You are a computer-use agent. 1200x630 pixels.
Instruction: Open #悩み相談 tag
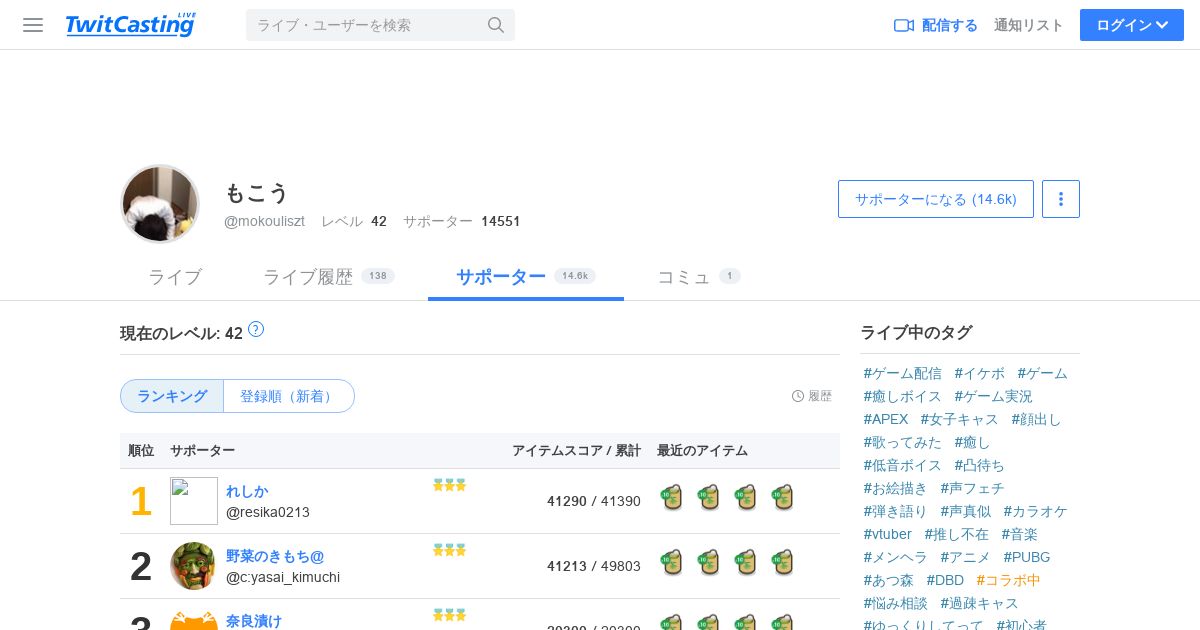pos(896,603)
